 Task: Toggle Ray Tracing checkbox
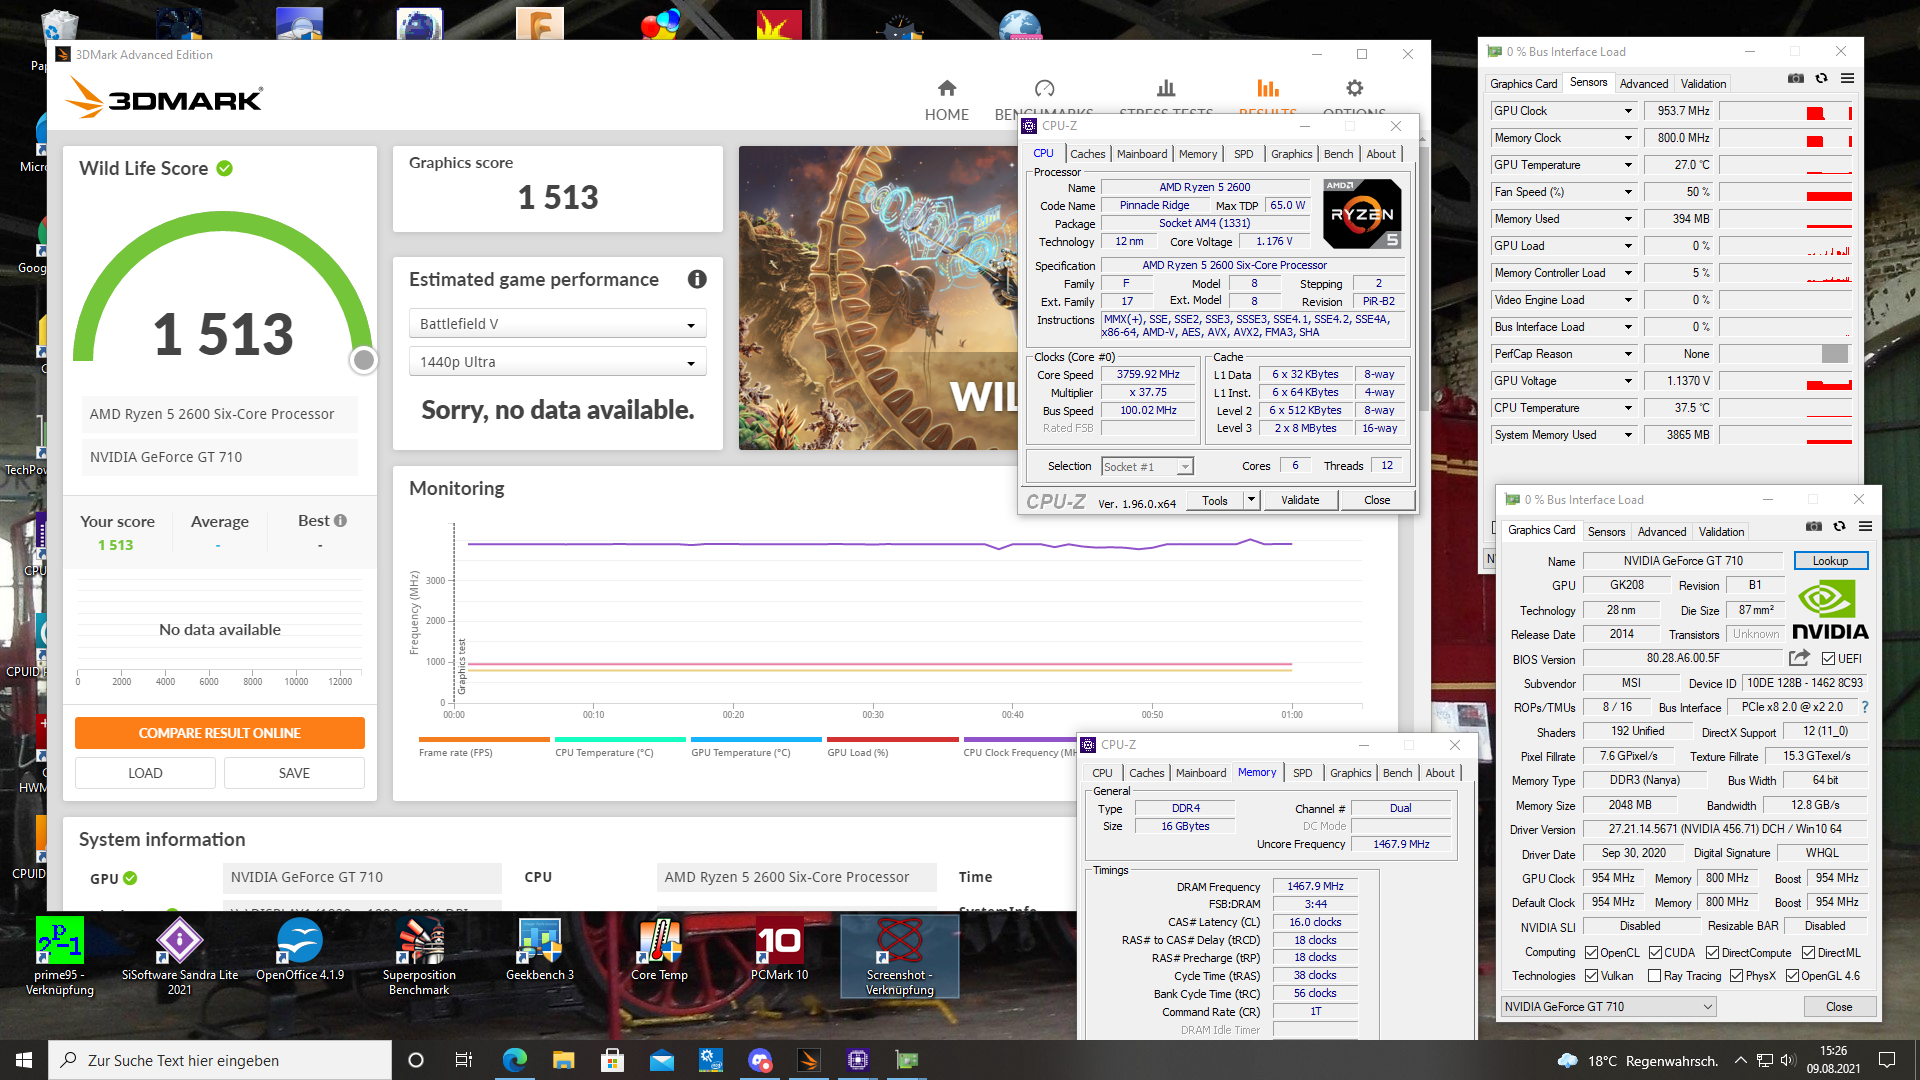(1654, 976)
